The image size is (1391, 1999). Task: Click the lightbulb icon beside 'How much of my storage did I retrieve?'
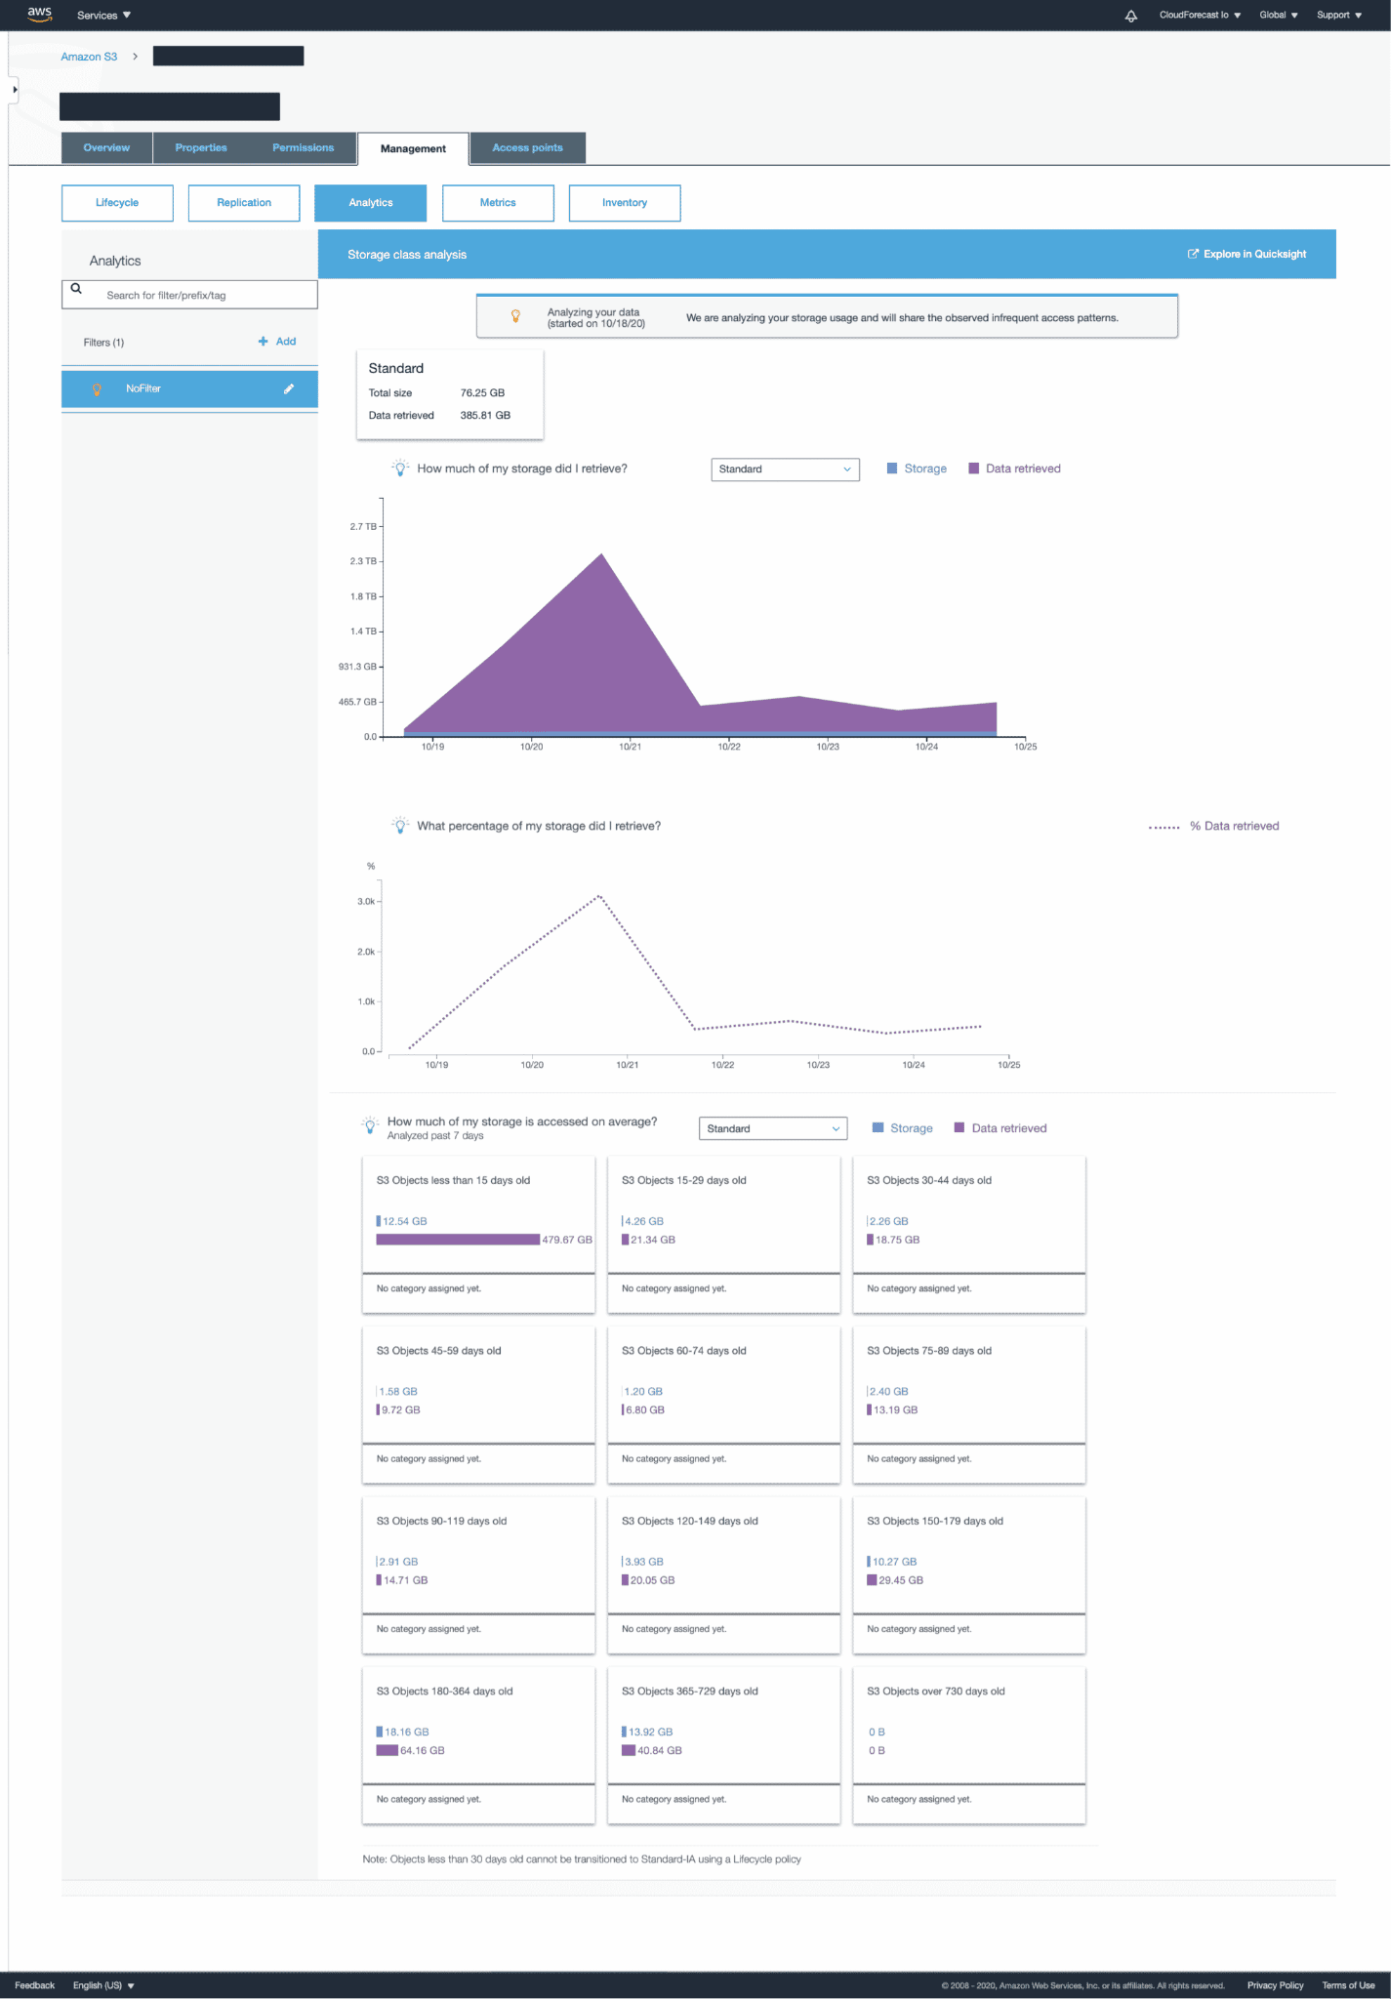coord(400,469)
